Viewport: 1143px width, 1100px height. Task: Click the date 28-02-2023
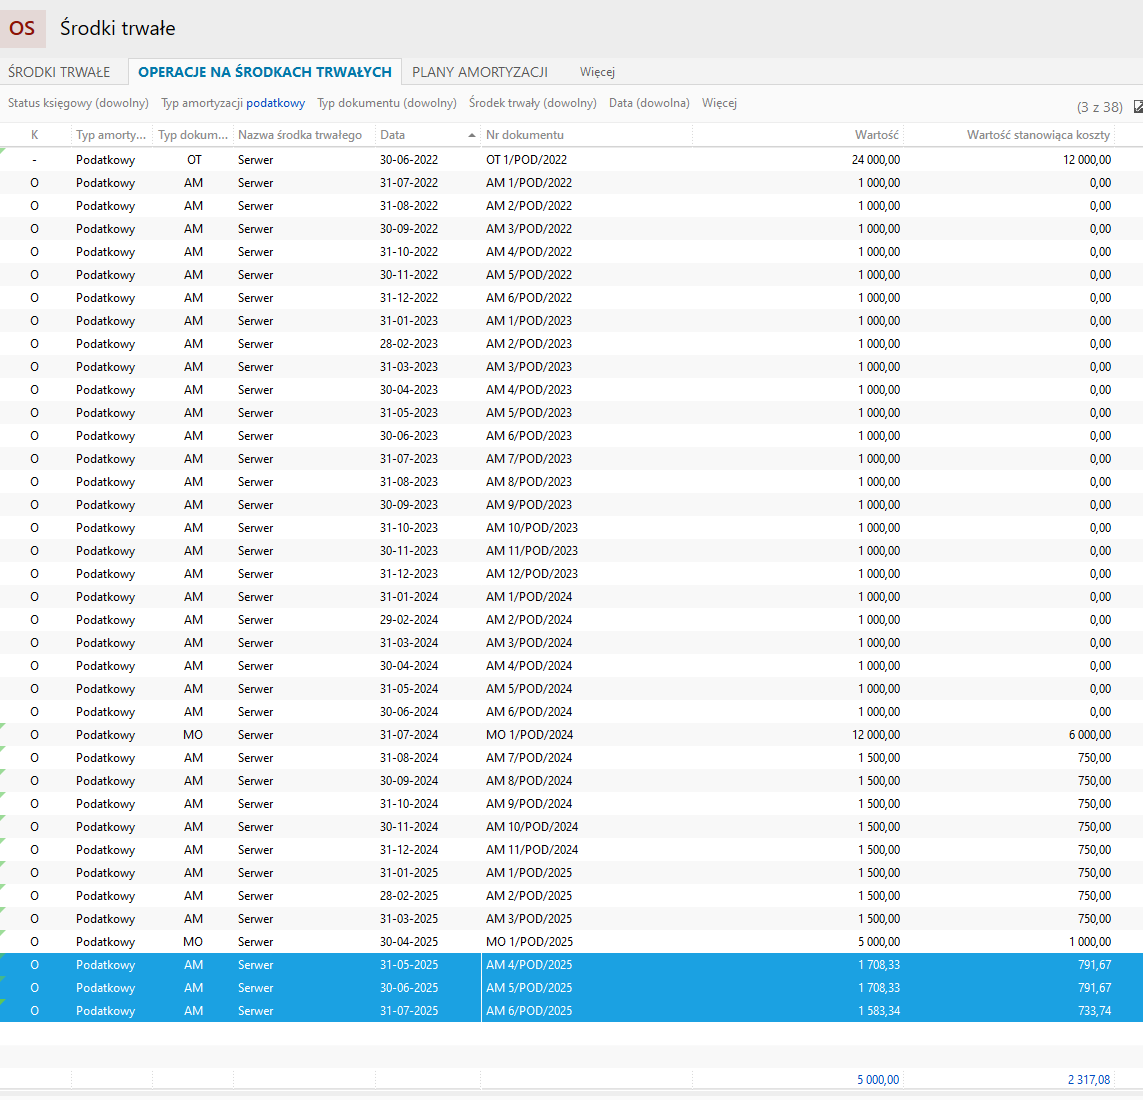point(408,343)
